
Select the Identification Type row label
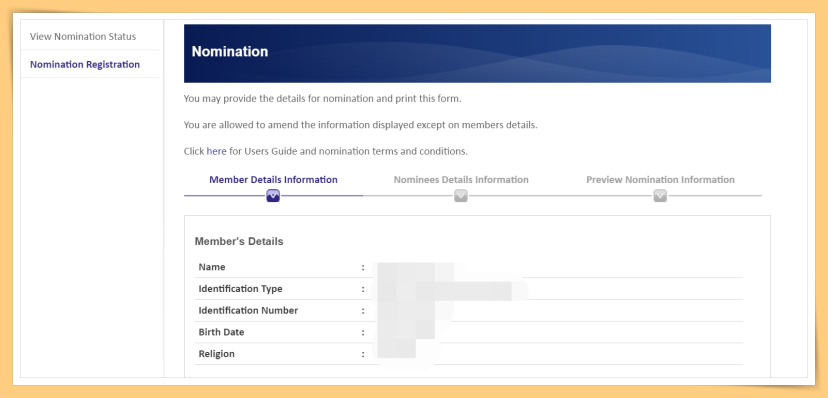coord(240,289)
